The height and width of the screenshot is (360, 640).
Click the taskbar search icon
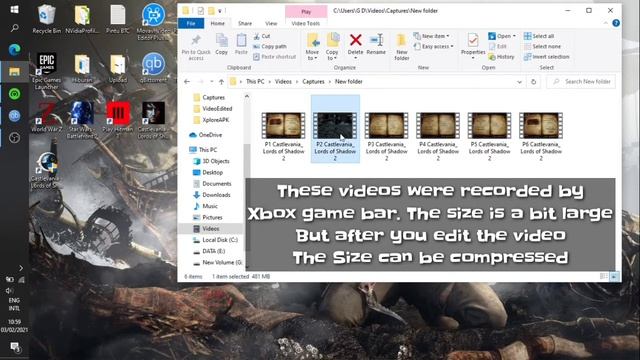point(14,28)
